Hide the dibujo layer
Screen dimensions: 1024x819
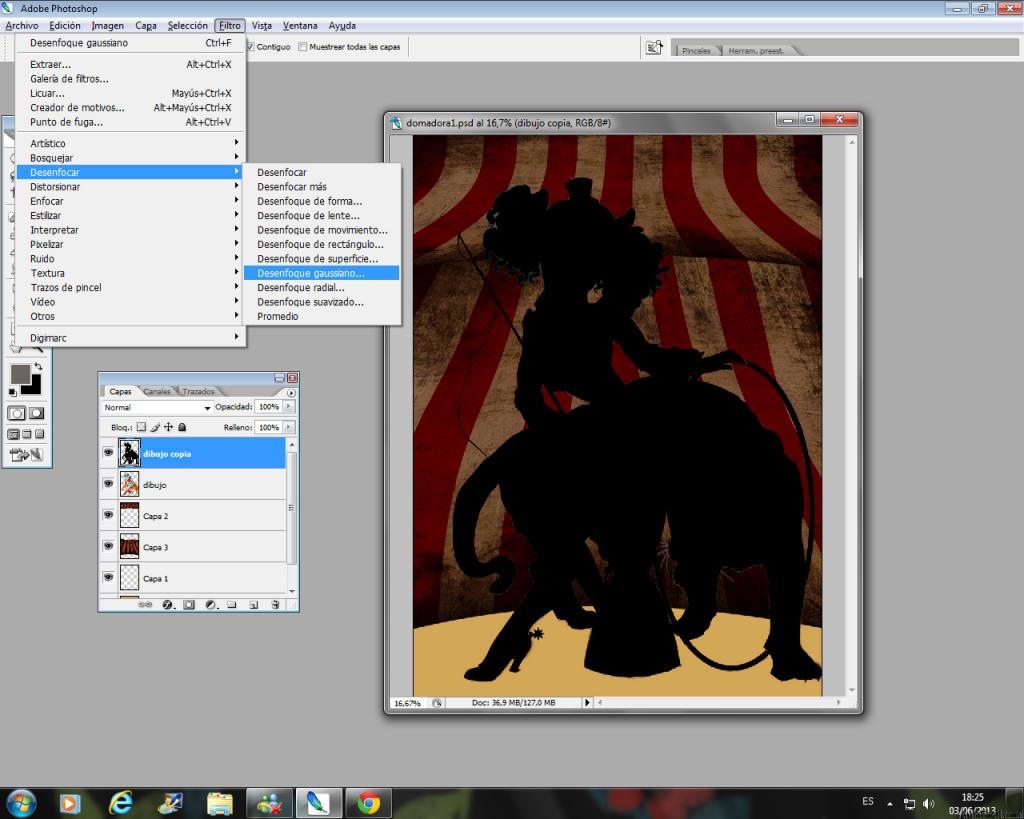[x=108, y=484]
